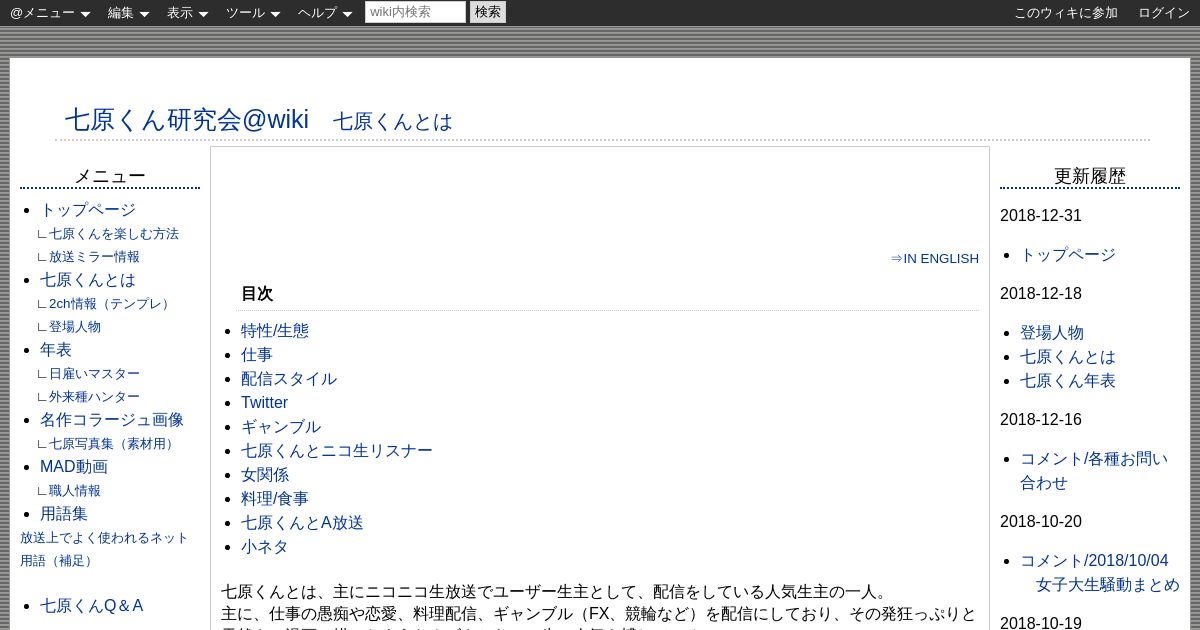Screen dimensions: 1200x630
Task: Jump to 七原くんとニコ生リスナー section
Action: click(337, 451)
